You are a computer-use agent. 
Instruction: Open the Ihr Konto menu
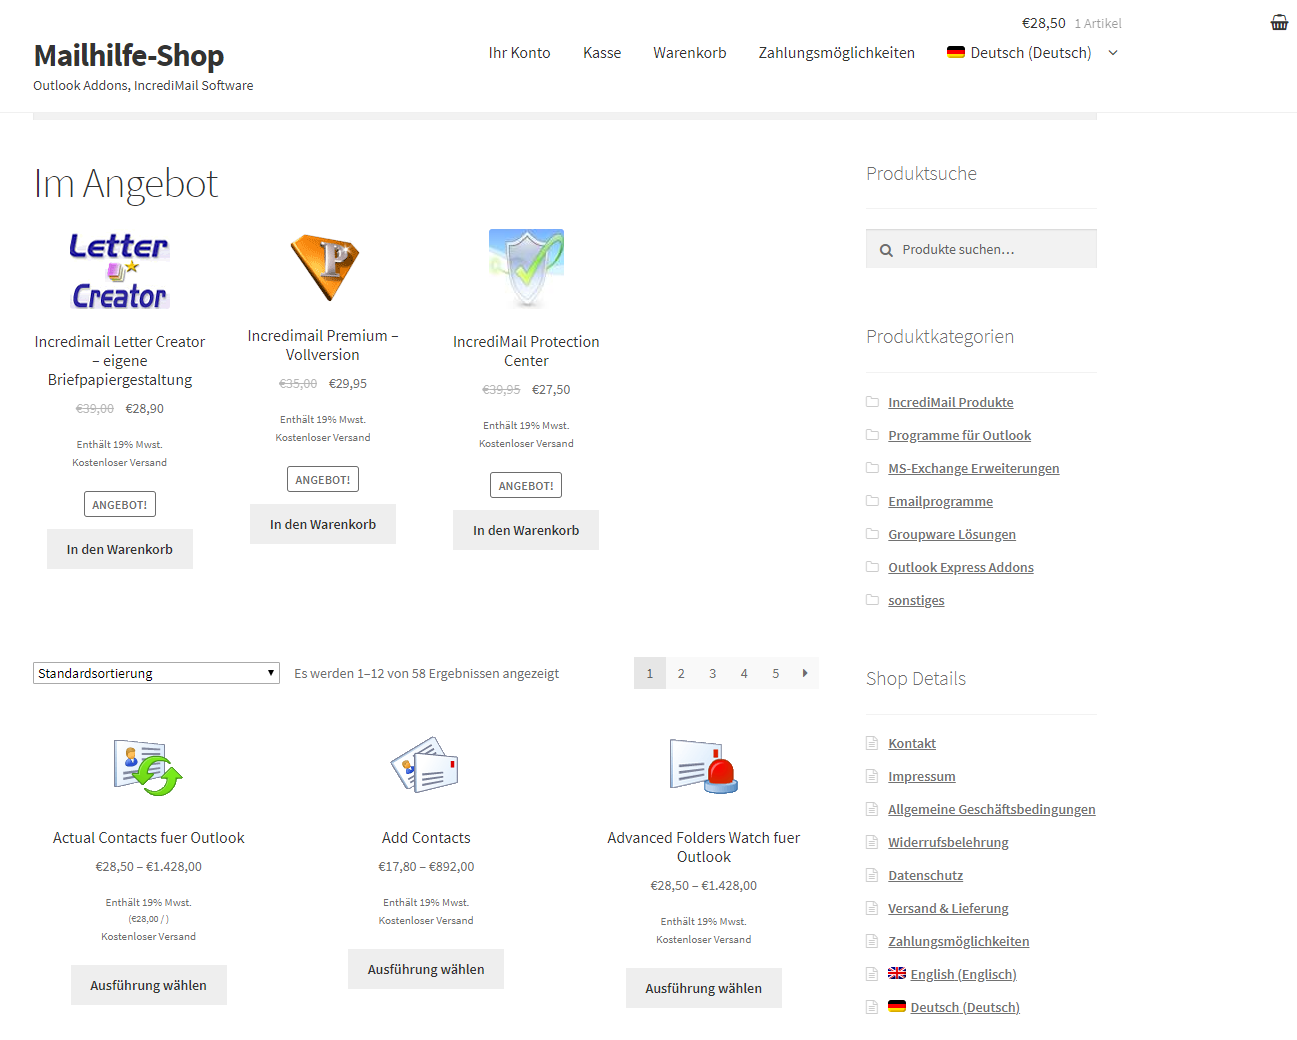click(519, 53)
